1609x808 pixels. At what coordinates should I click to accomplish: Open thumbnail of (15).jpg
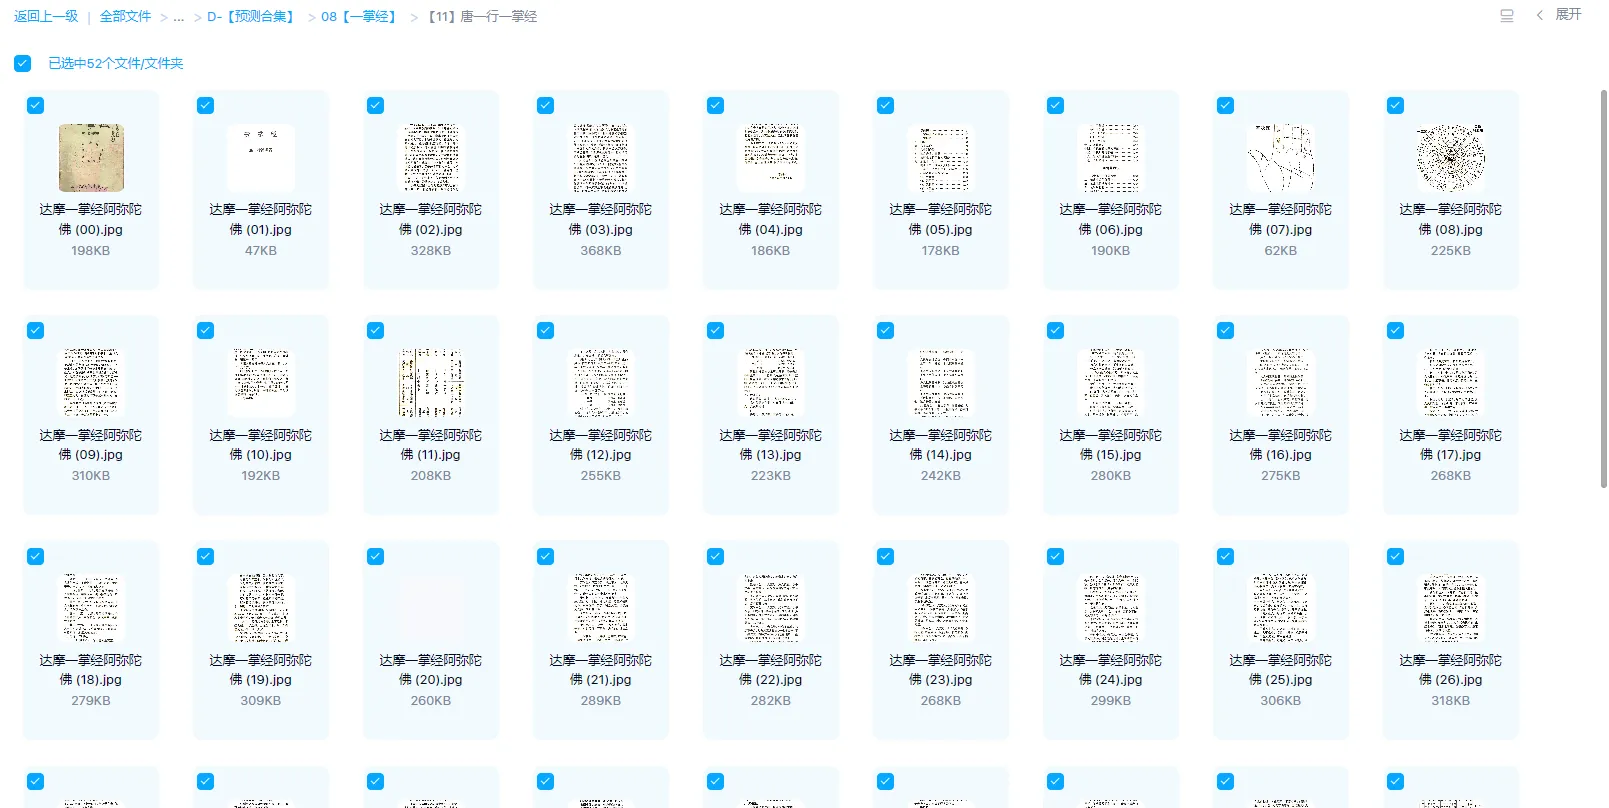(1111, 382)
